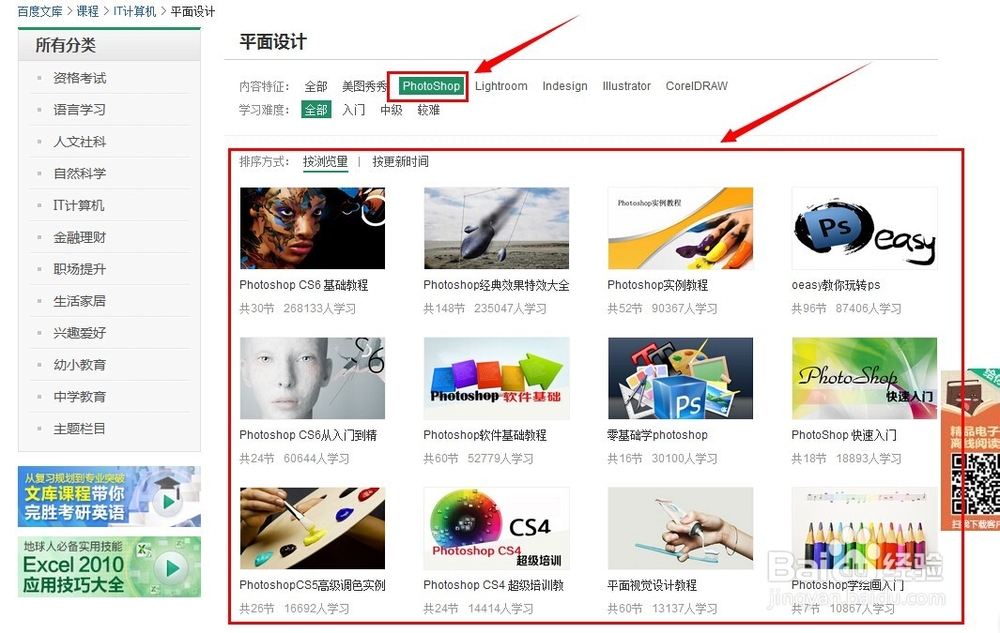This screenshot has height=633, width=1000.
Task: Open 平面视觉设计教程 thumbnail
Action: coord(680,528)
